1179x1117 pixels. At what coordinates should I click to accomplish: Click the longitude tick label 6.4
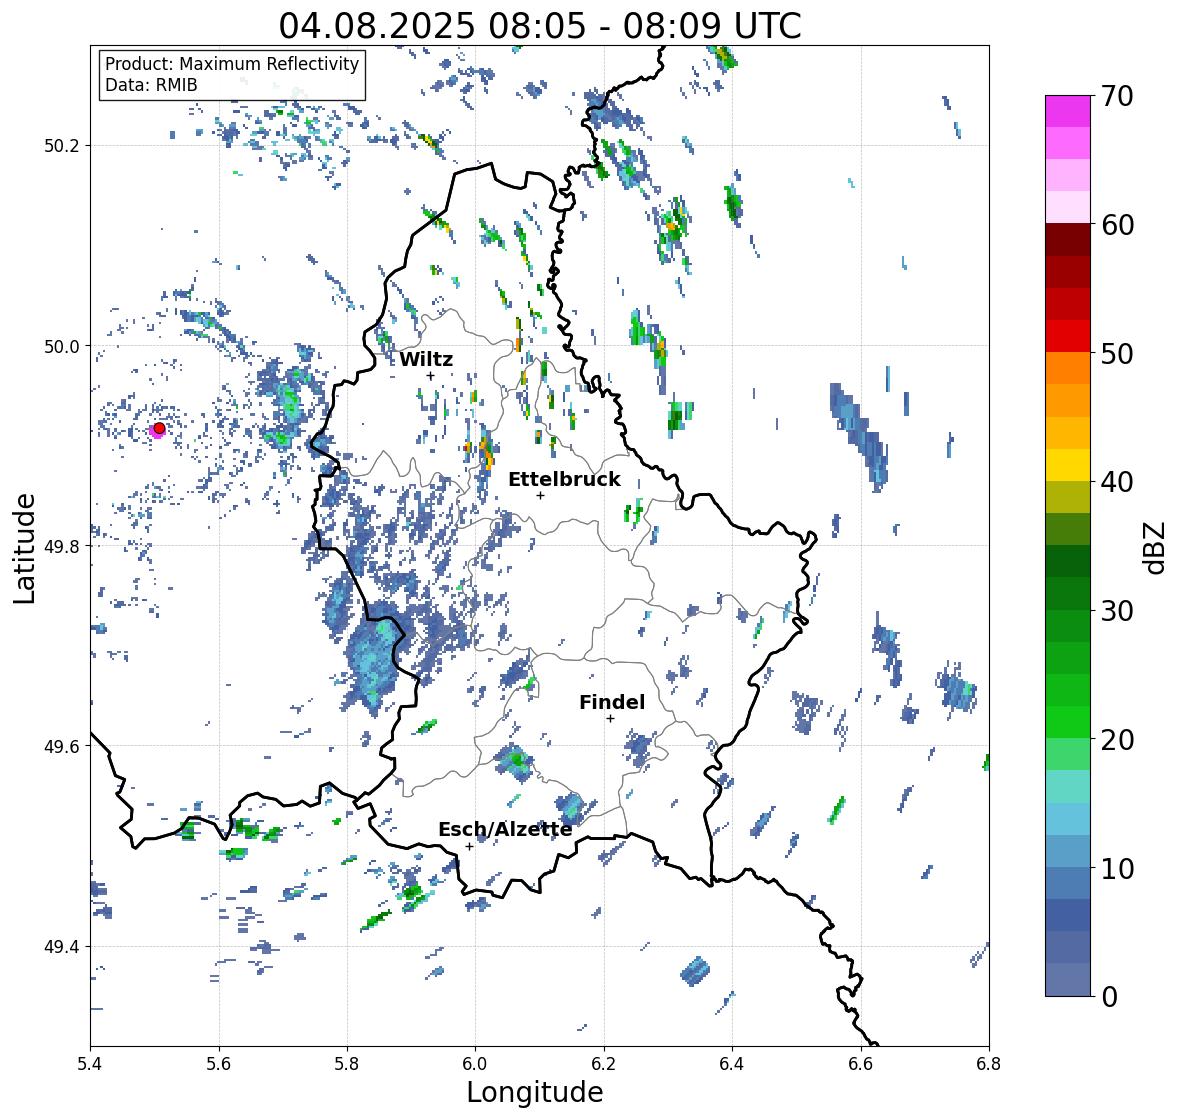732,1064
